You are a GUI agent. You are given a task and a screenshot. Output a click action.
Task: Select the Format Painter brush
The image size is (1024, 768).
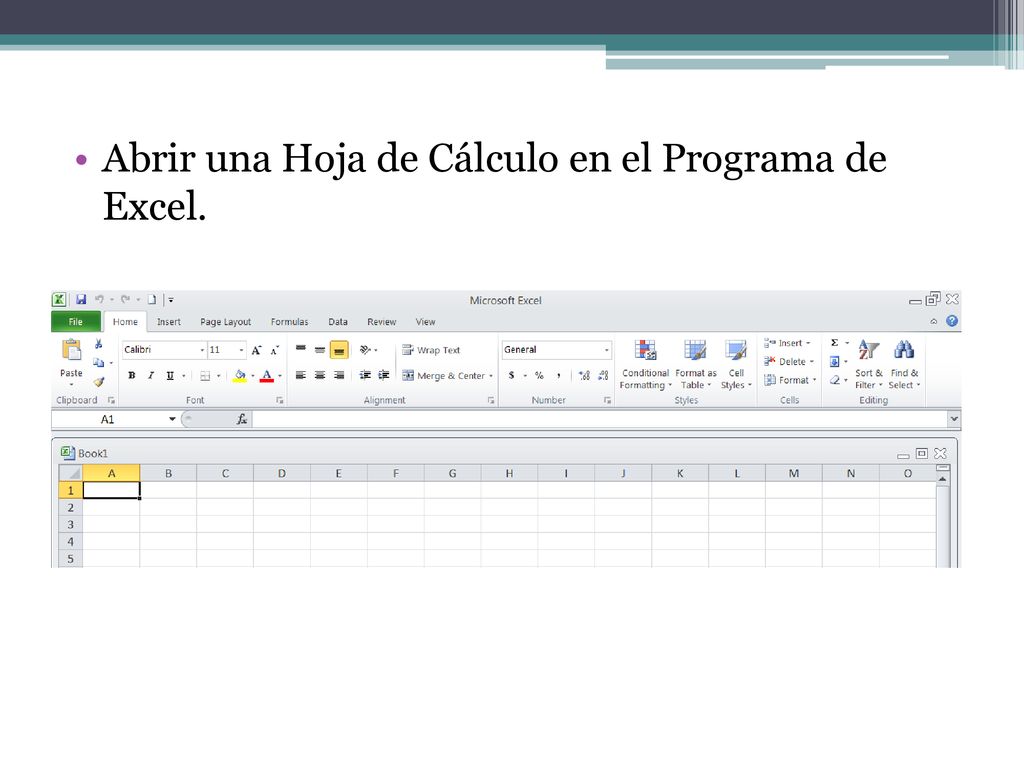pos(99,381)
